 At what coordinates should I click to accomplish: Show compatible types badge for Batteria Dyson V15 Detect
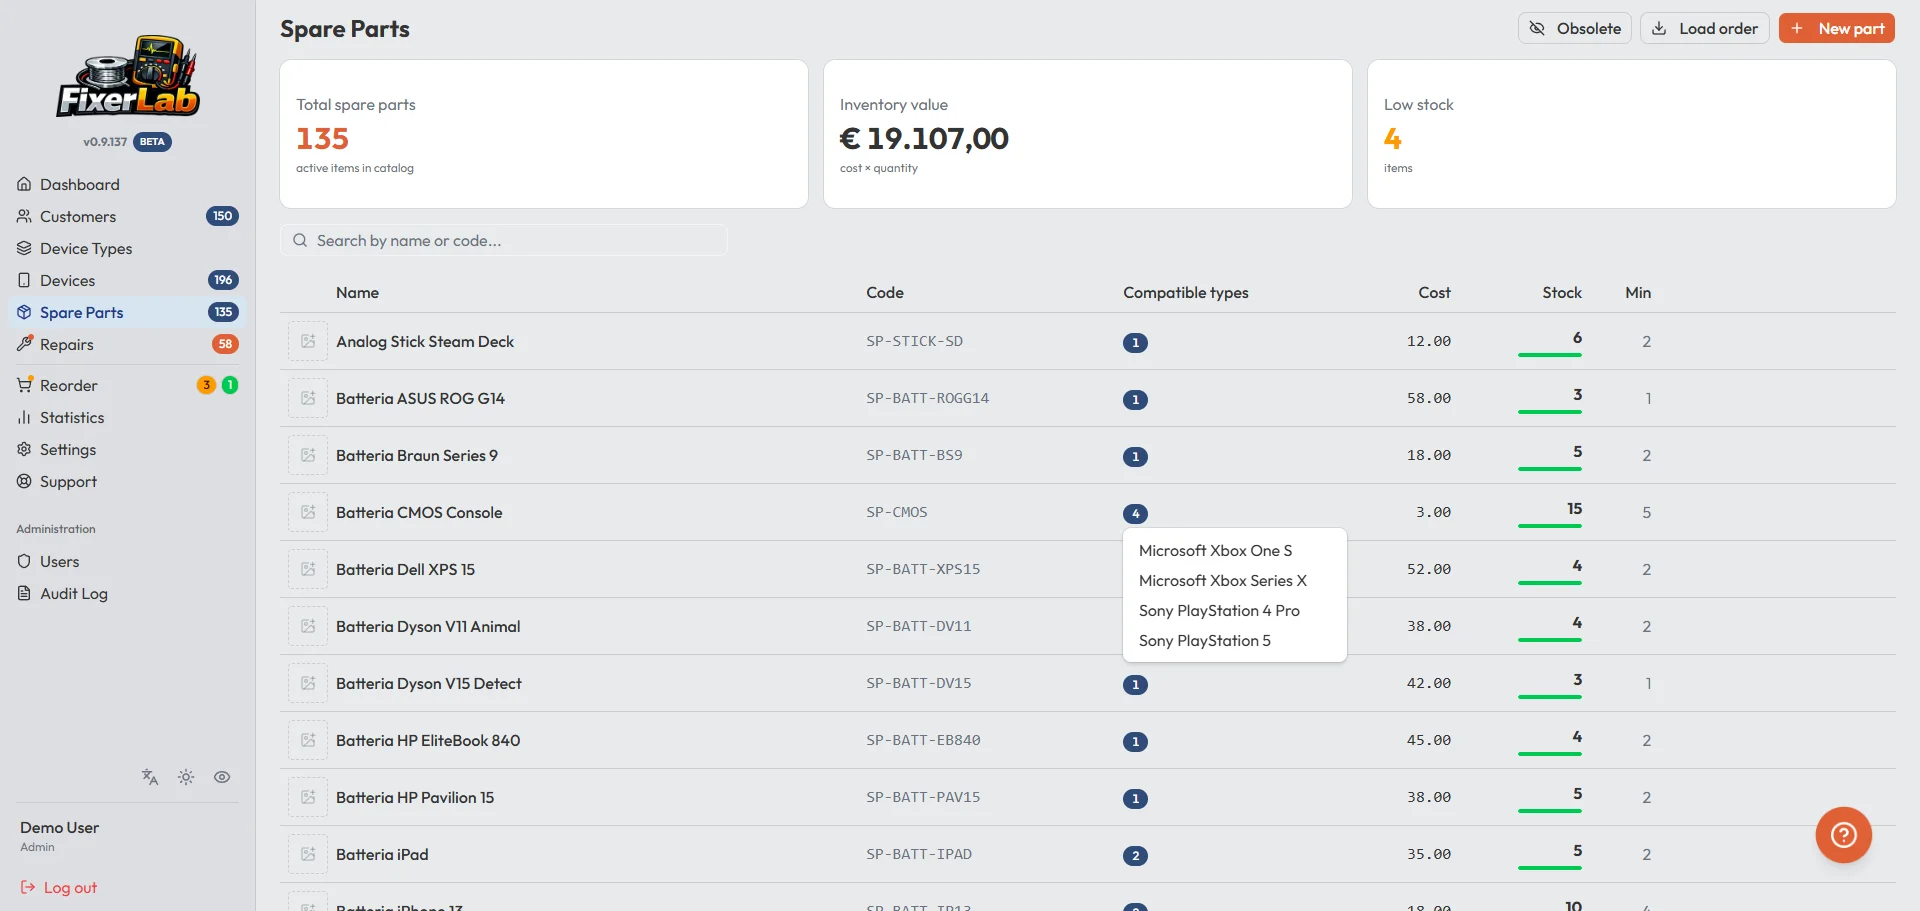pyautogui.click(x=1135, y=685)
